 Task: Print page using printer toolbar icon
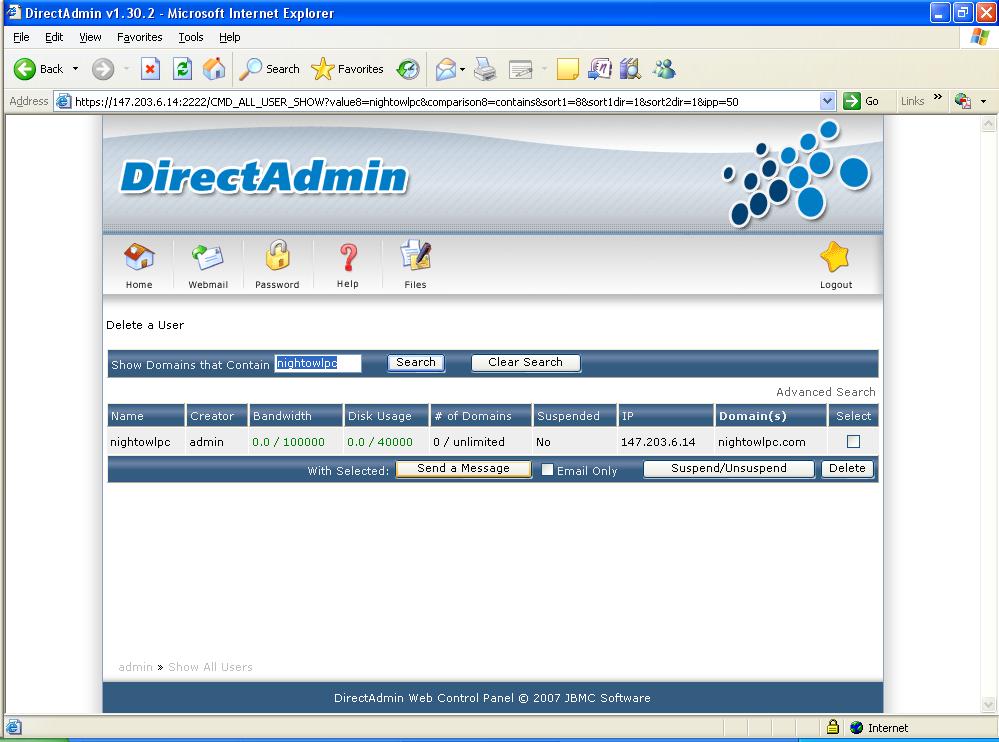485,69
